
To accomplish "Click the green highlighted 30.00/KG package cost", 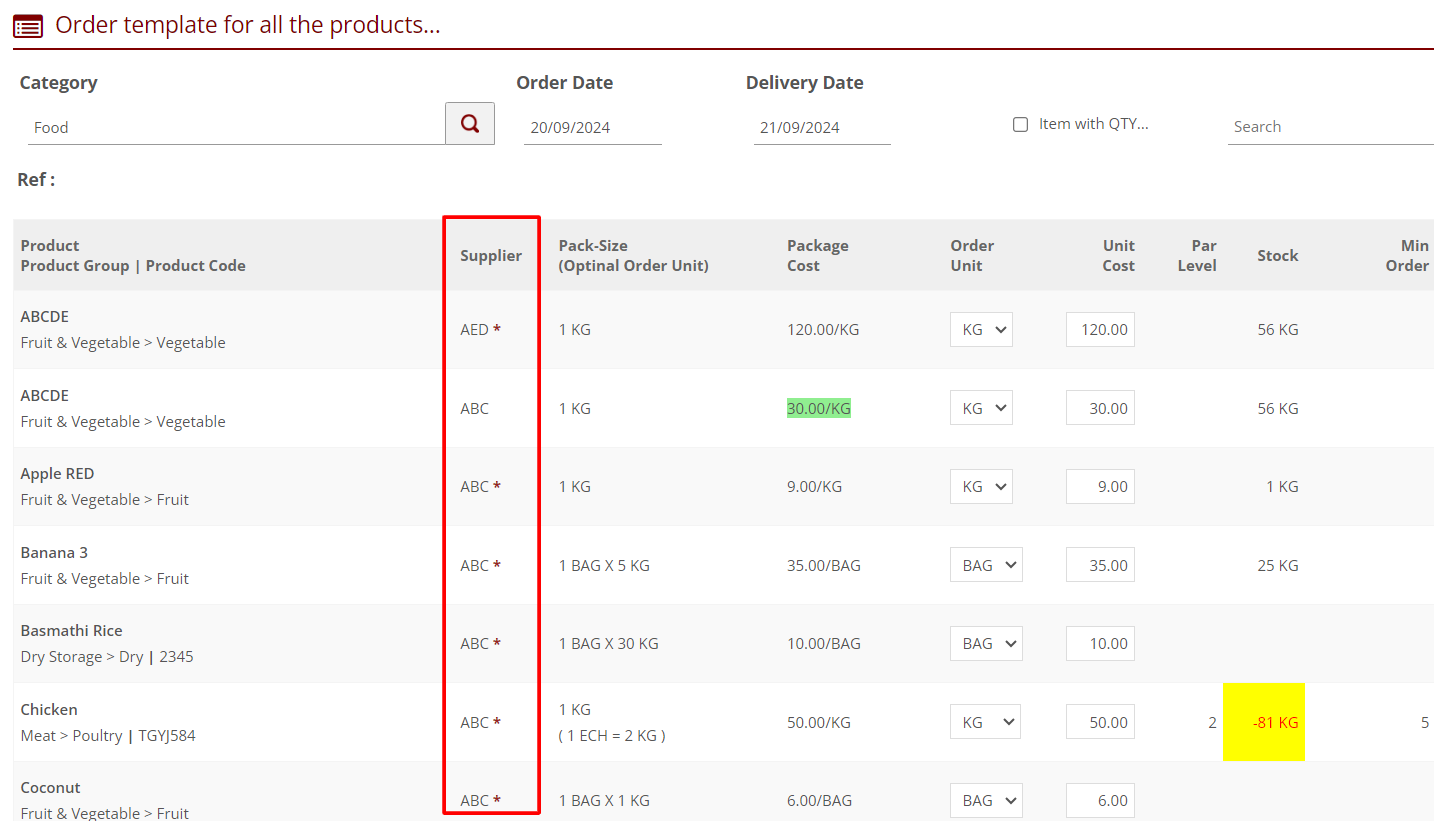I will pos(818,408).
